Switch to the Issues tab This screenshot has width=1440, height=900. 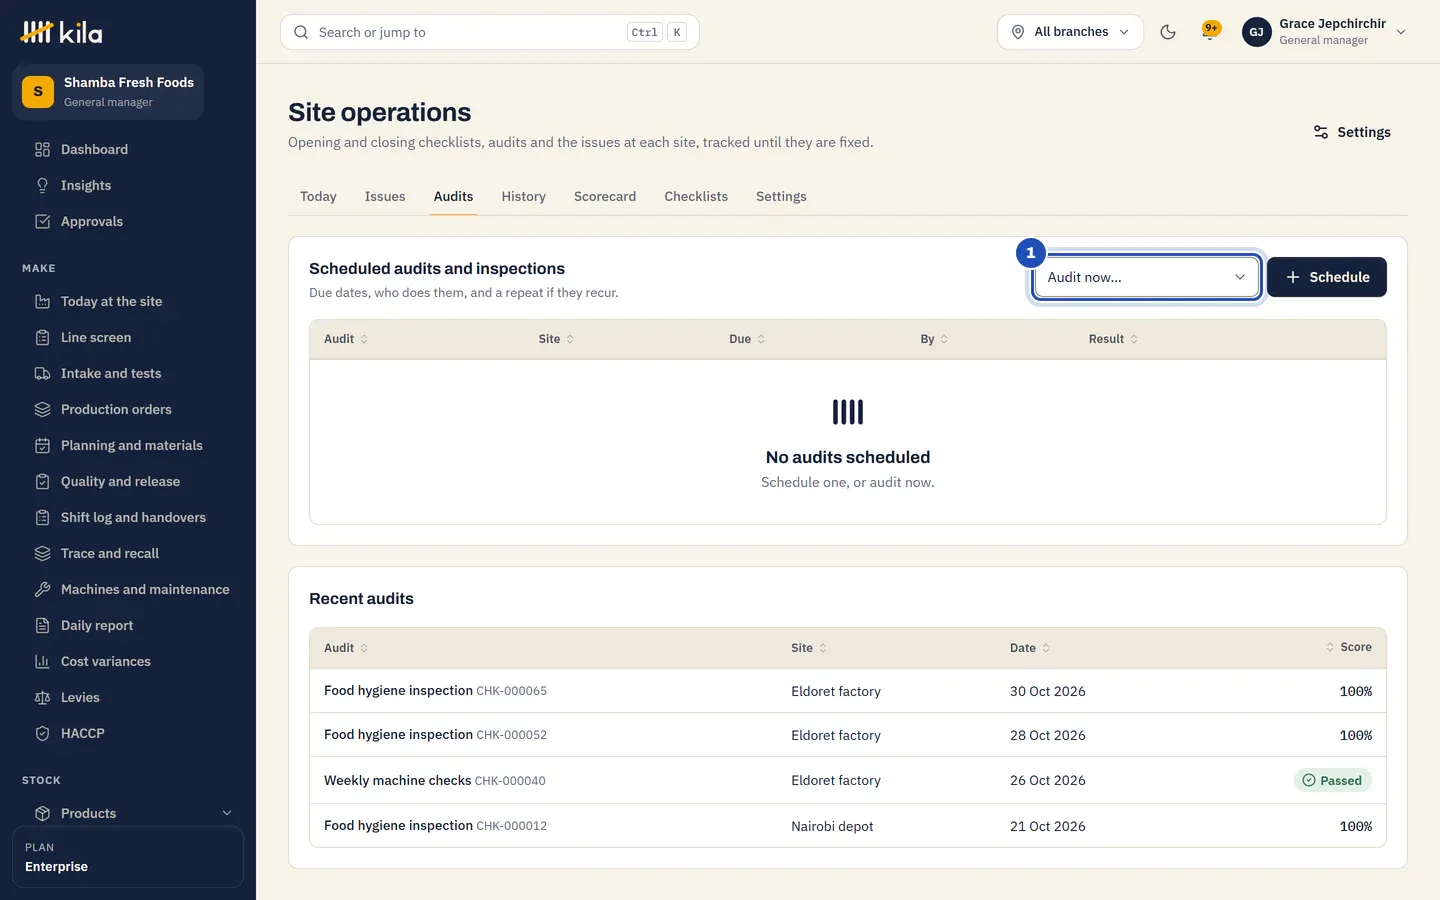click(x=385, y=197)
